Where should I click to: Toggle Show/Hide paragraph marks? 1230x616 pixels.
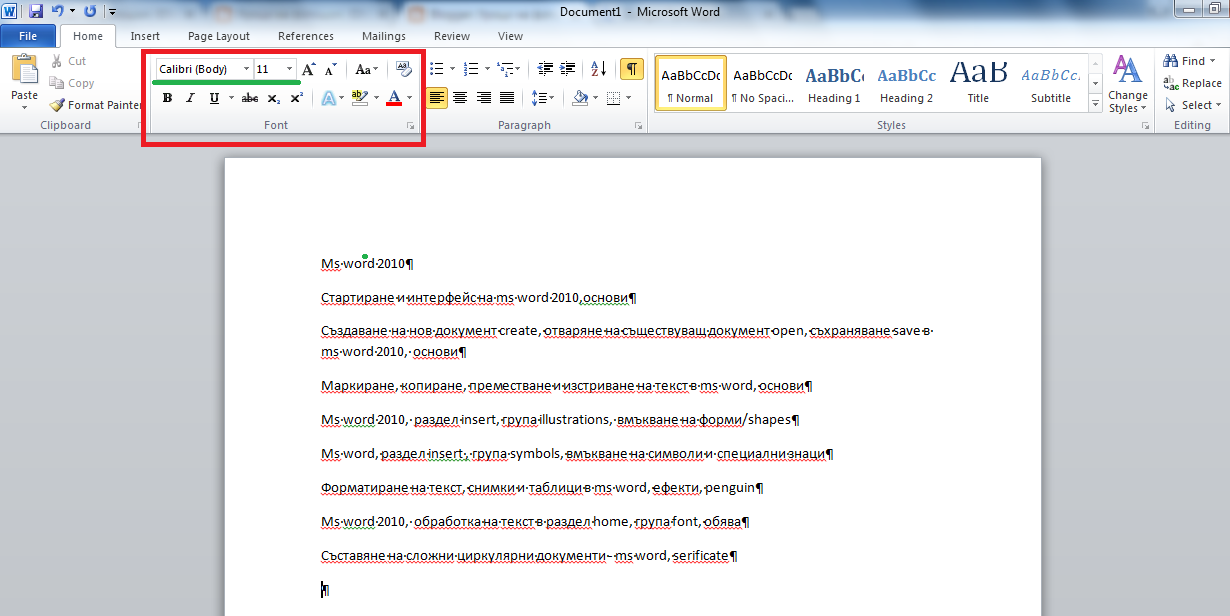coord(632,69)
